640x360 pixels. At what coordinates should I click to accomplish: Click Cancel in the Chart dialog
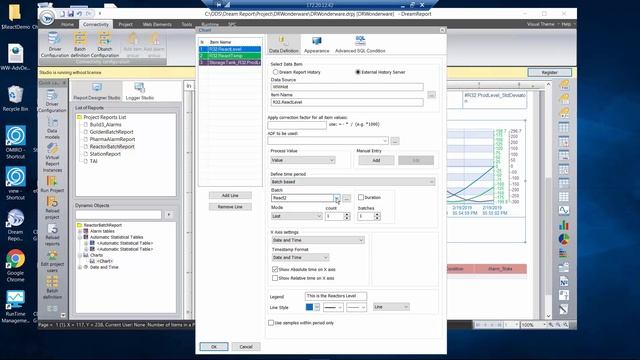pos(246,347)
